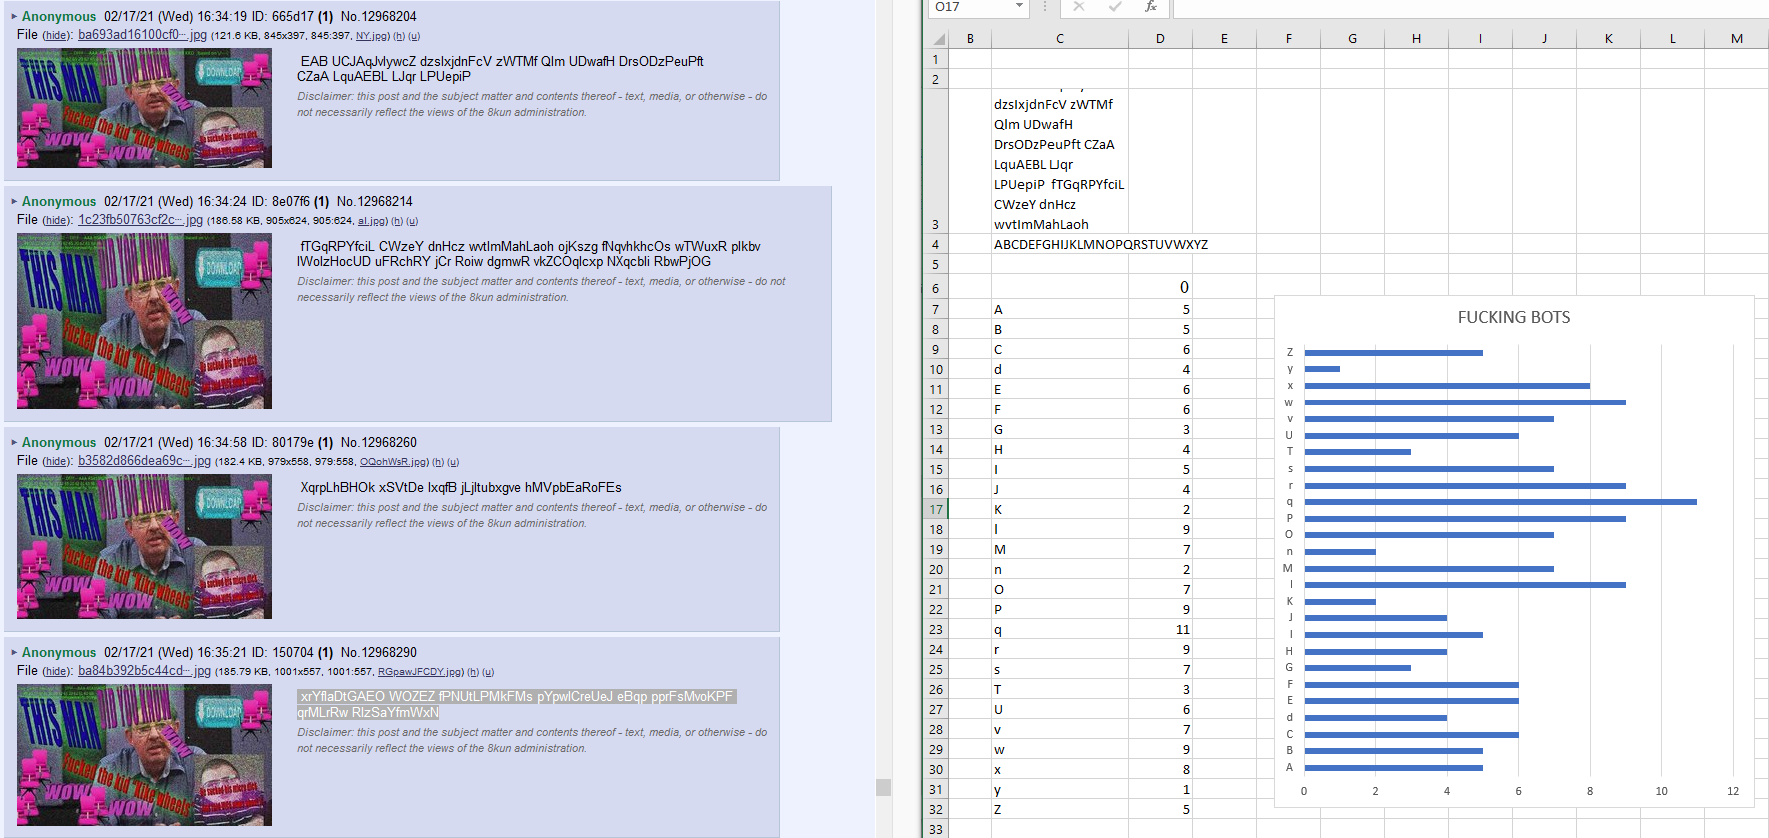
Task: Click cell with count 11 for letter q
Action: coord(1160,630)
